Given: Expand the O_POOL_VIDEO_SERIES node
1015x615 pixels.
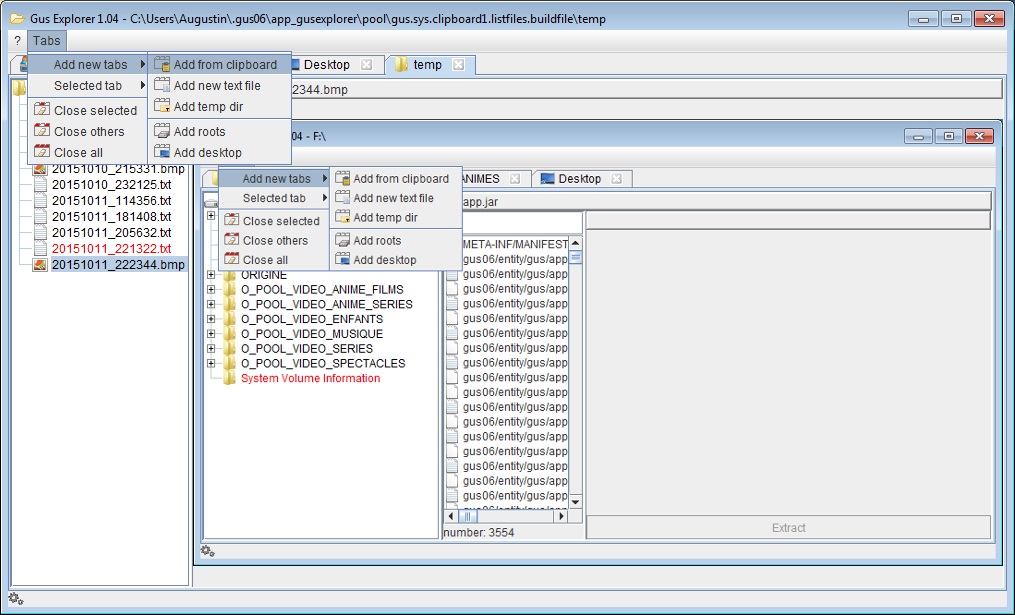Looking at the screenshot, I should click(211, 349).
